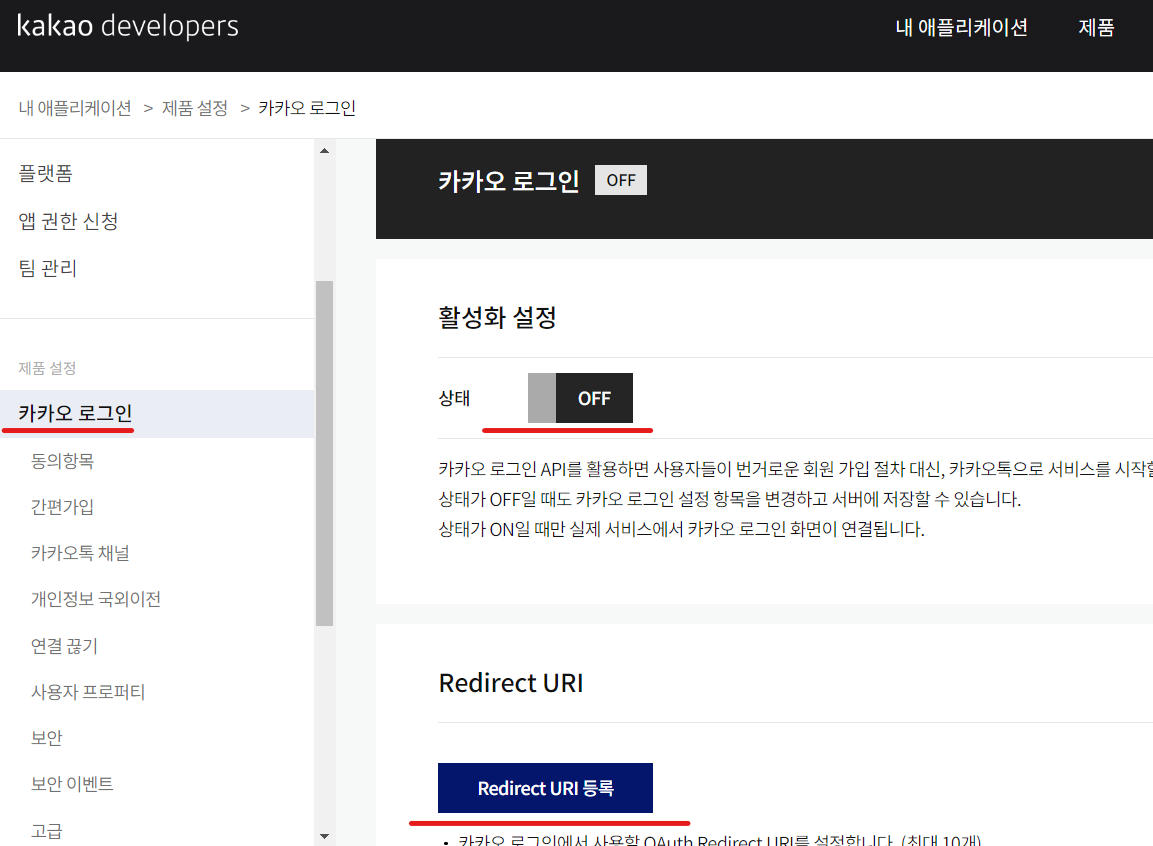Click the 활성화 설정 heading
The width and height of the screenshot is (1153, 846).
pos(497,318)
